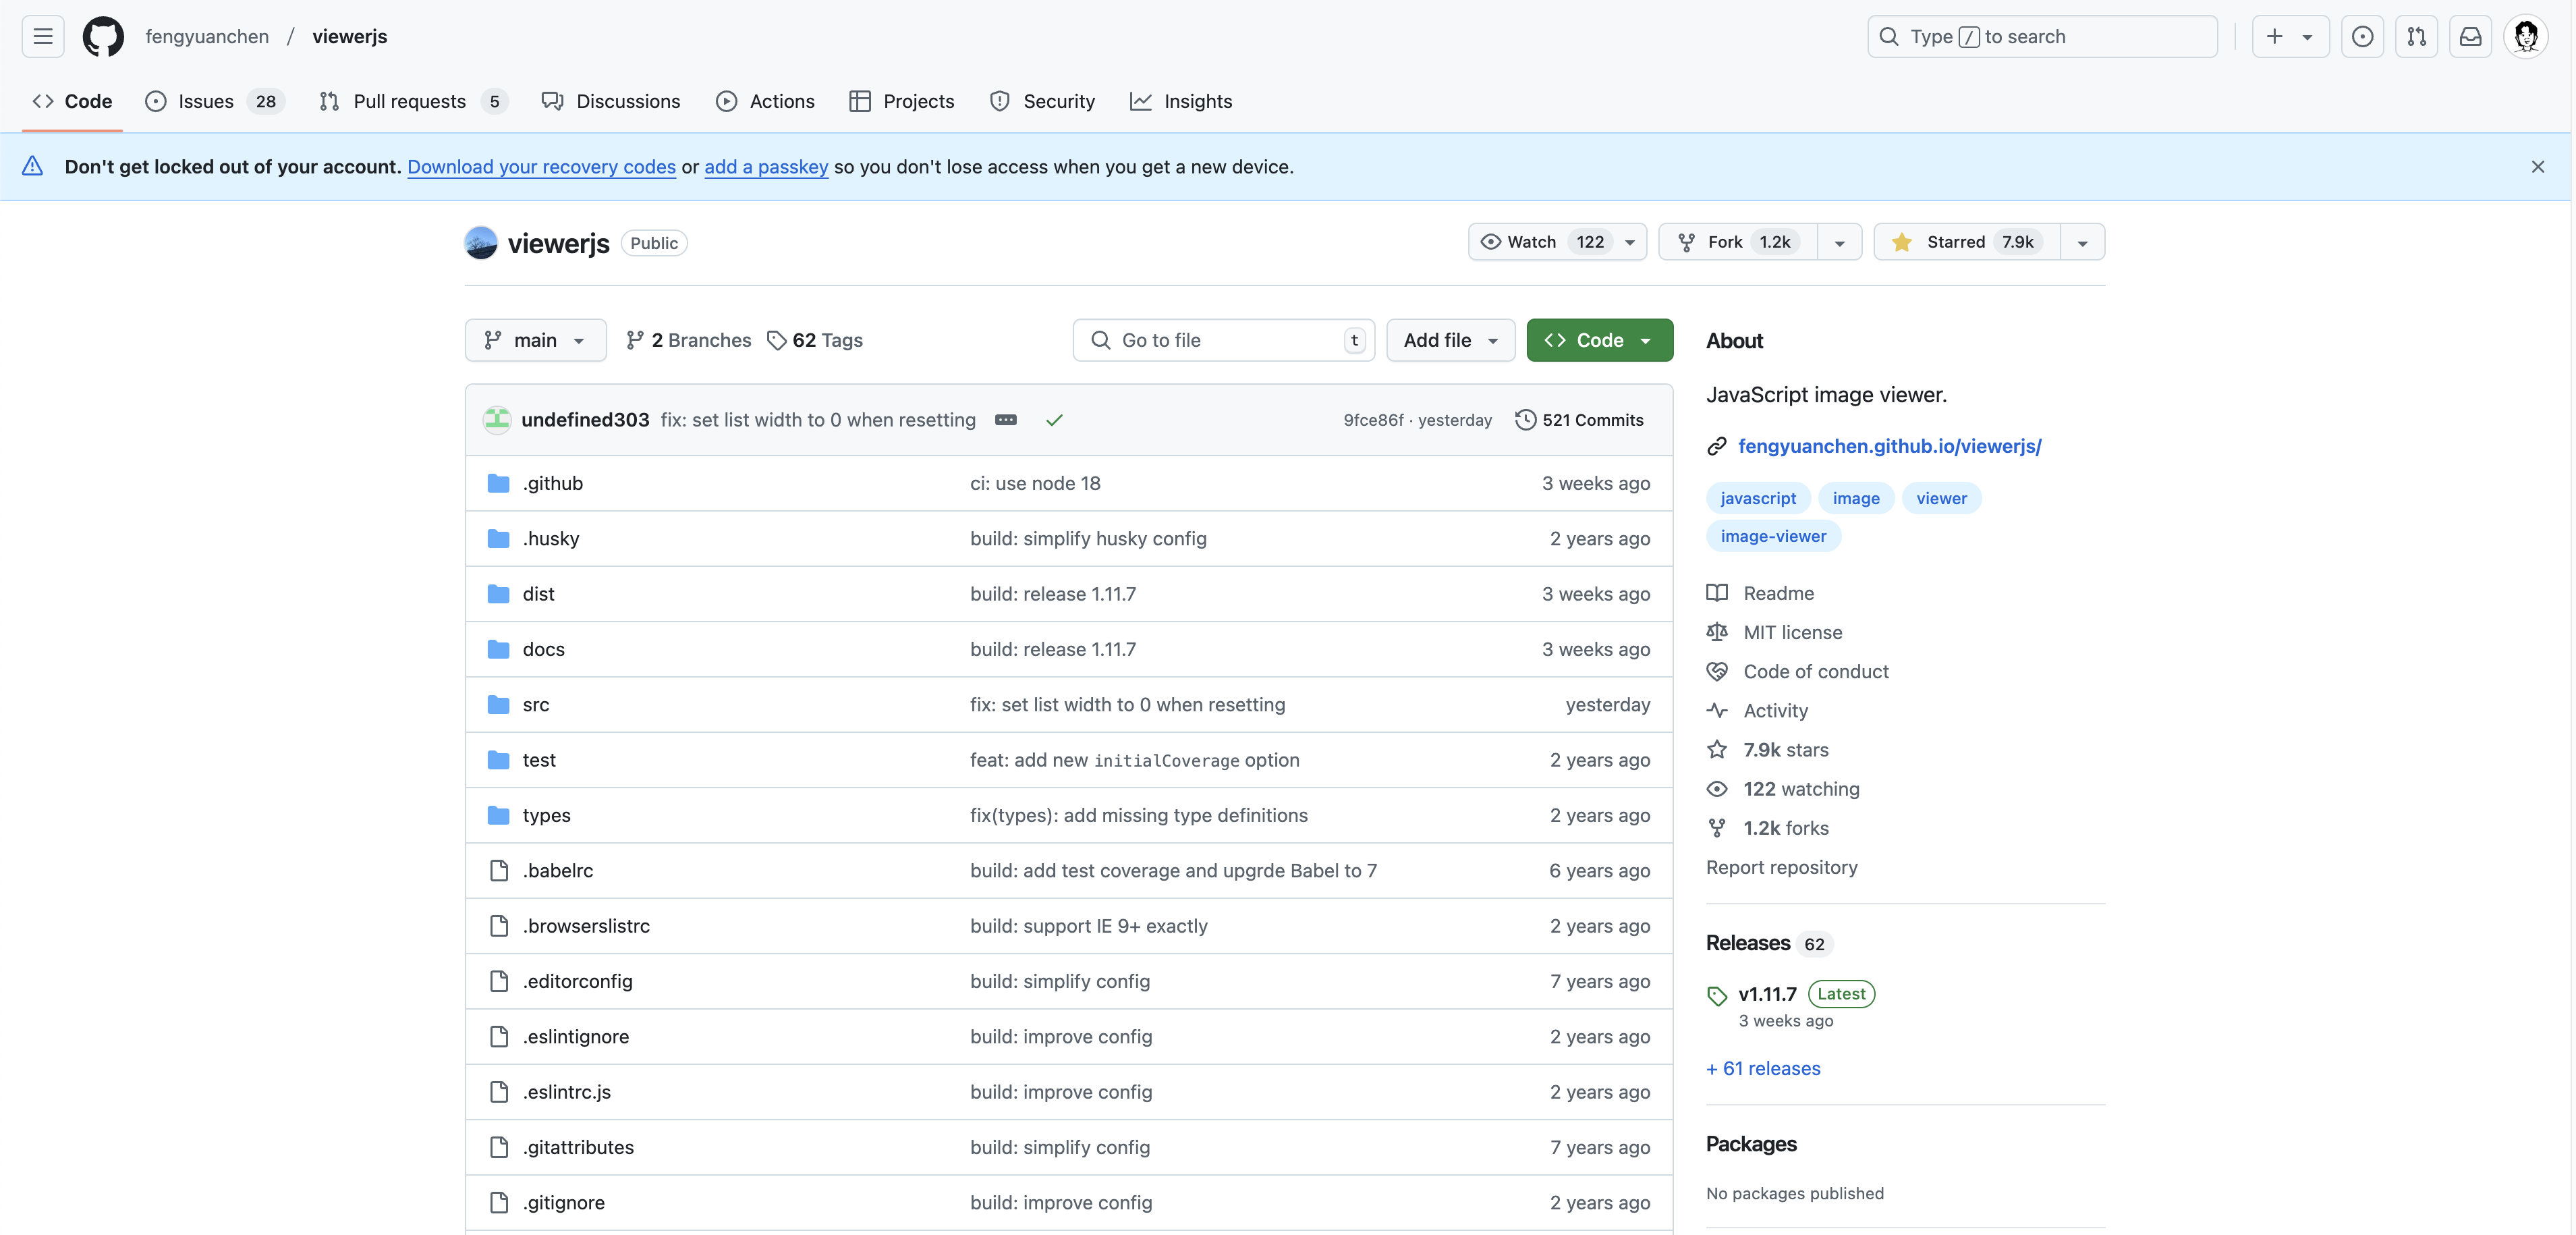This screenshot has height=1235, width=2576.
Task: Open the .husky folder
Action: [x=550, y=538]
